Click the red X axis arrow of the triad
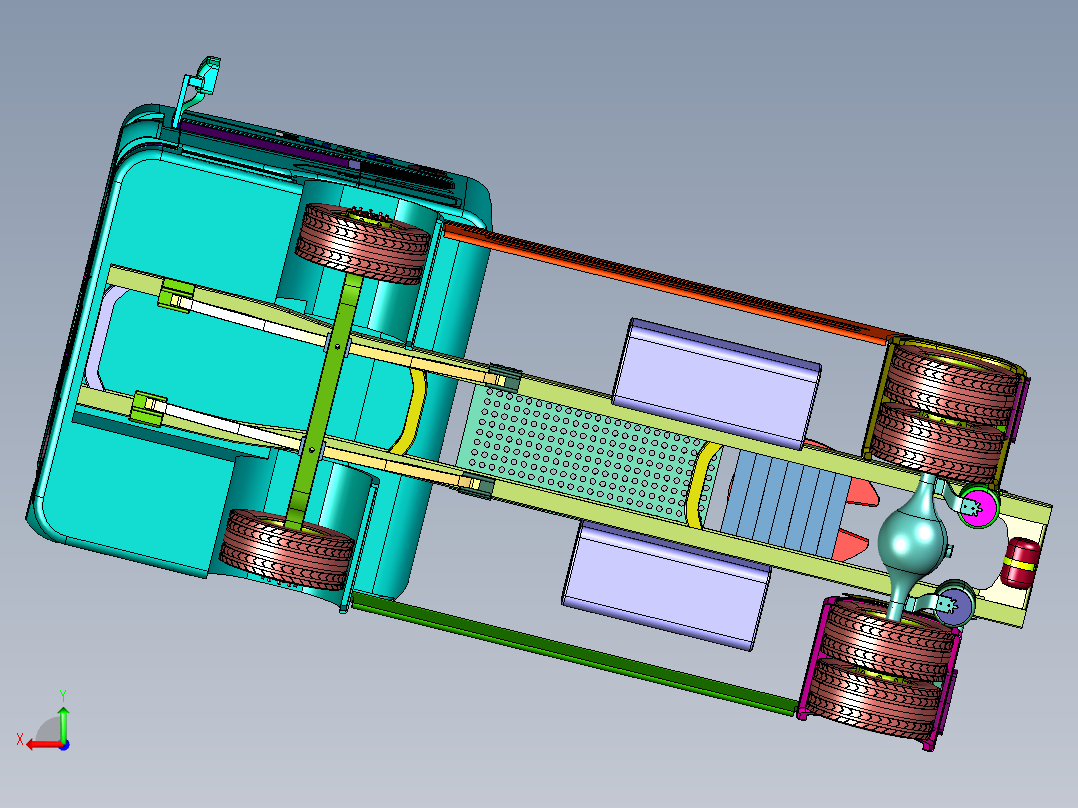1078x808 pixels. pyautogui.click(x=43, y=745)
